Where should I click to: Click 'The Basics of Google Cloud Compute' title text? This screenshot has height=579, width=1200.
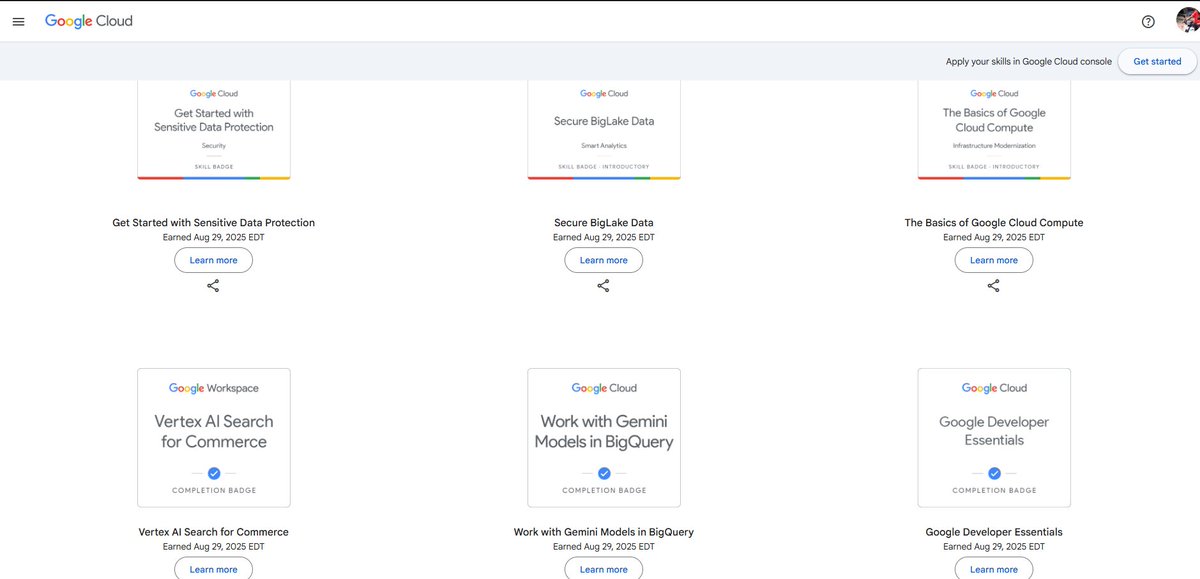[x=994, y=223]
